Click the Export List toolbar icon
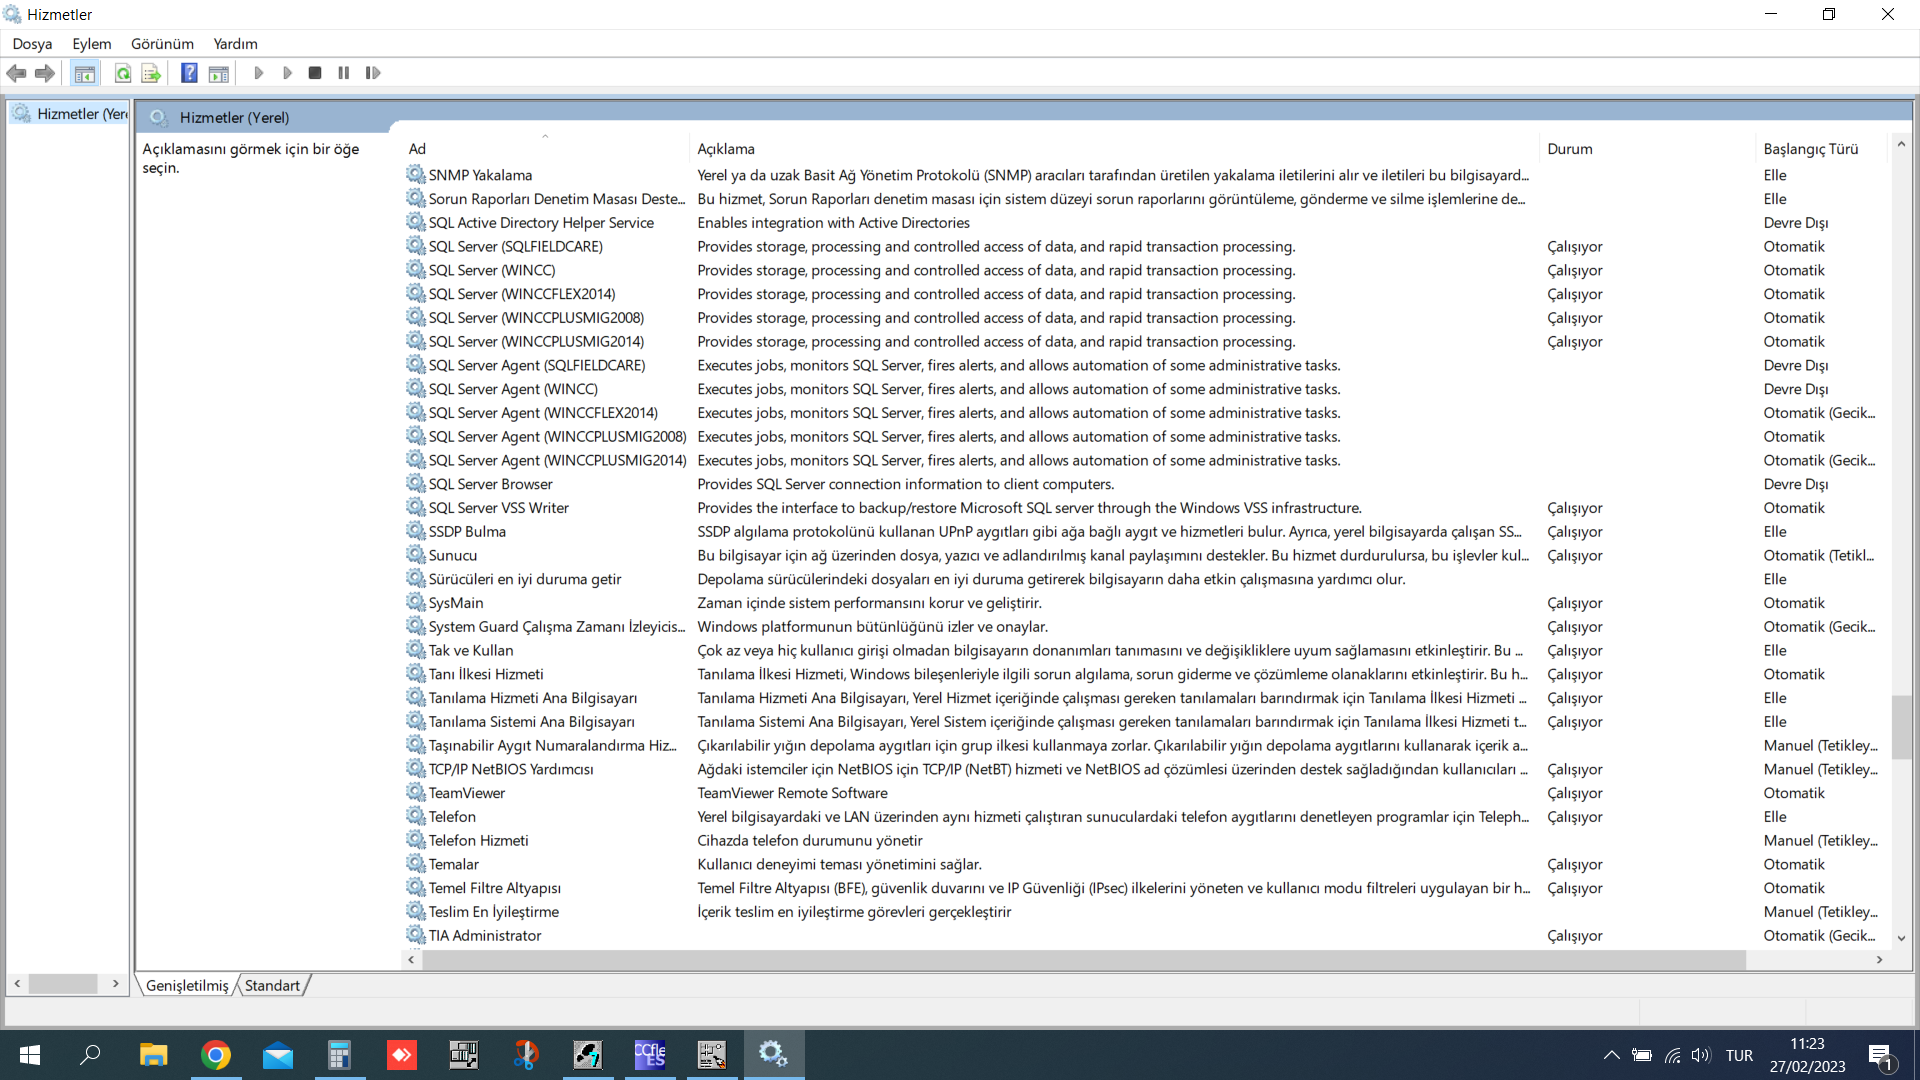 [151, 73]
